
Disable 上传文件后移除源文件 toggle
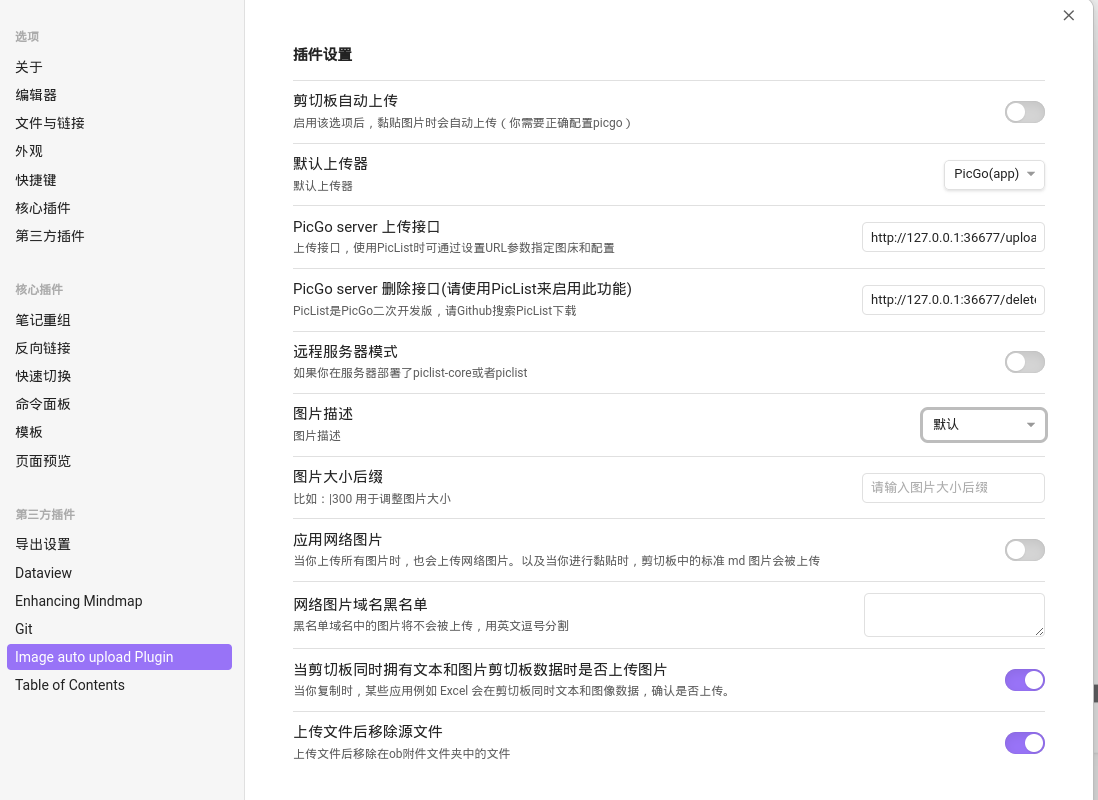pyautogui.click(x=1024, y=742)
